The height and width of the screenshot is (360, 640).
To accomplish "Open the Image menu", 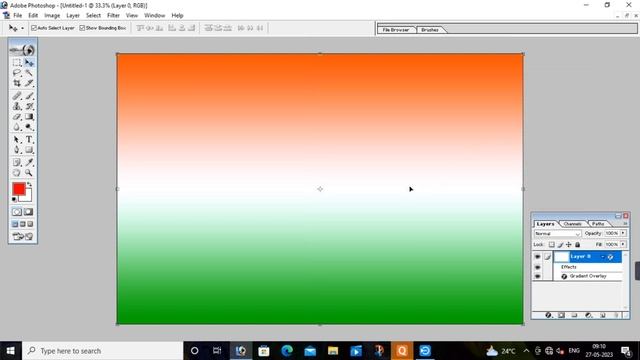I will pyautogui.click(x=52, y=16).
